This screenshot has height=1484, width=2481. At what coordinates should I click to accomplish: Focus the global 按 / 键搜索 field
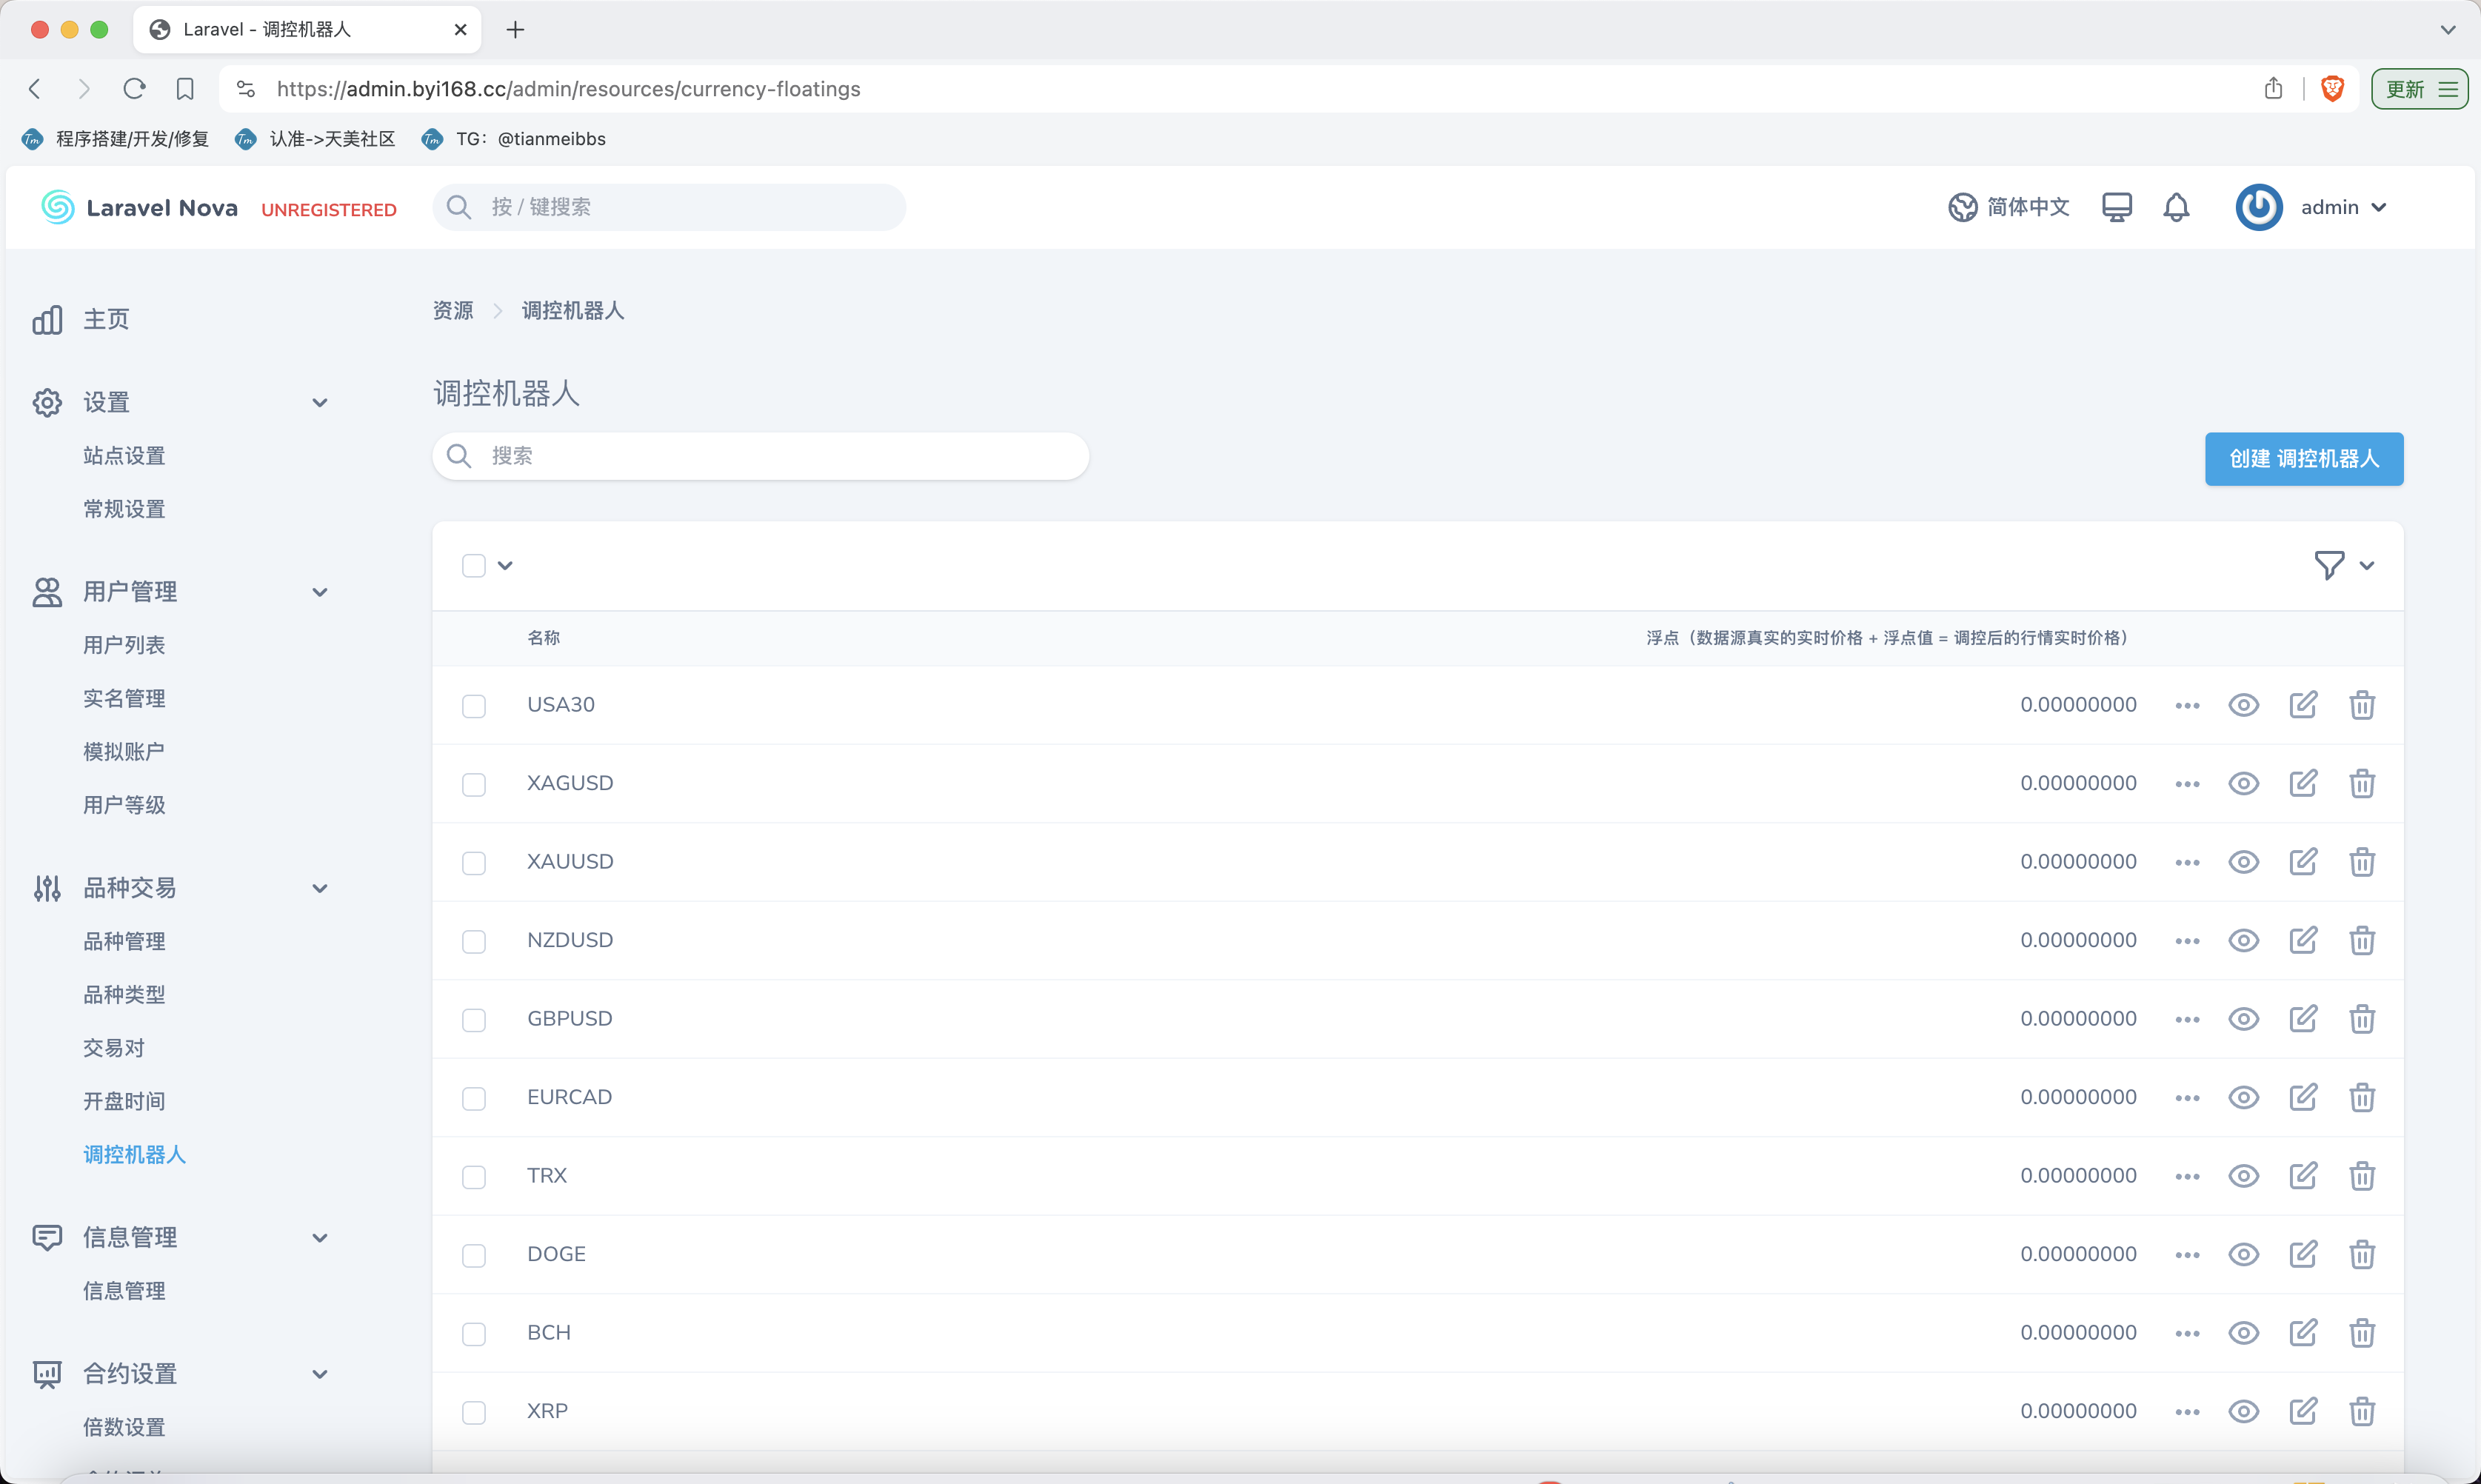point(669,207)
